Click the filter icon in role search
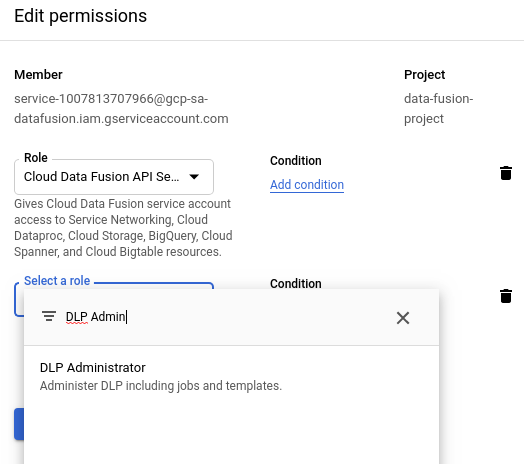The height and width of the screenshot is (464, 524). point(49,316)
